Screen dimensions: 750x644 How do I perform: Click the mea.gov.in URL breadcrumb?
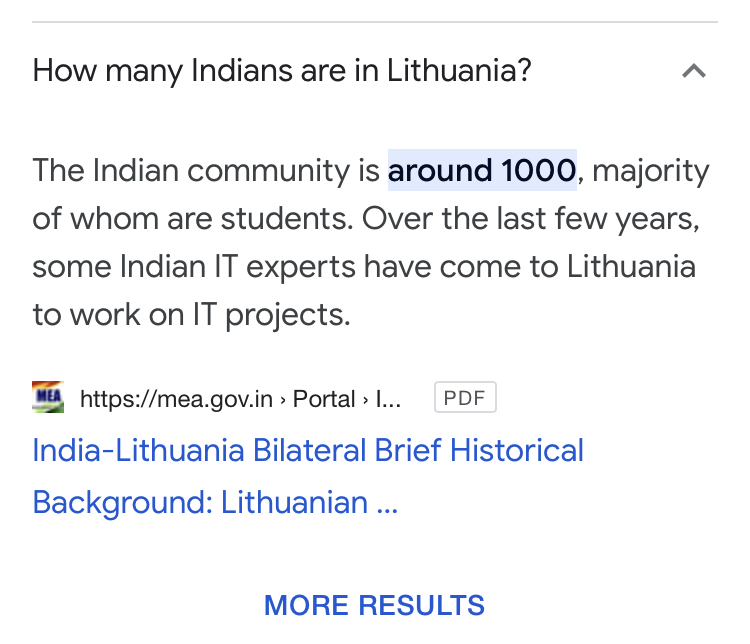pyautogui.click(x=241, y=399)
